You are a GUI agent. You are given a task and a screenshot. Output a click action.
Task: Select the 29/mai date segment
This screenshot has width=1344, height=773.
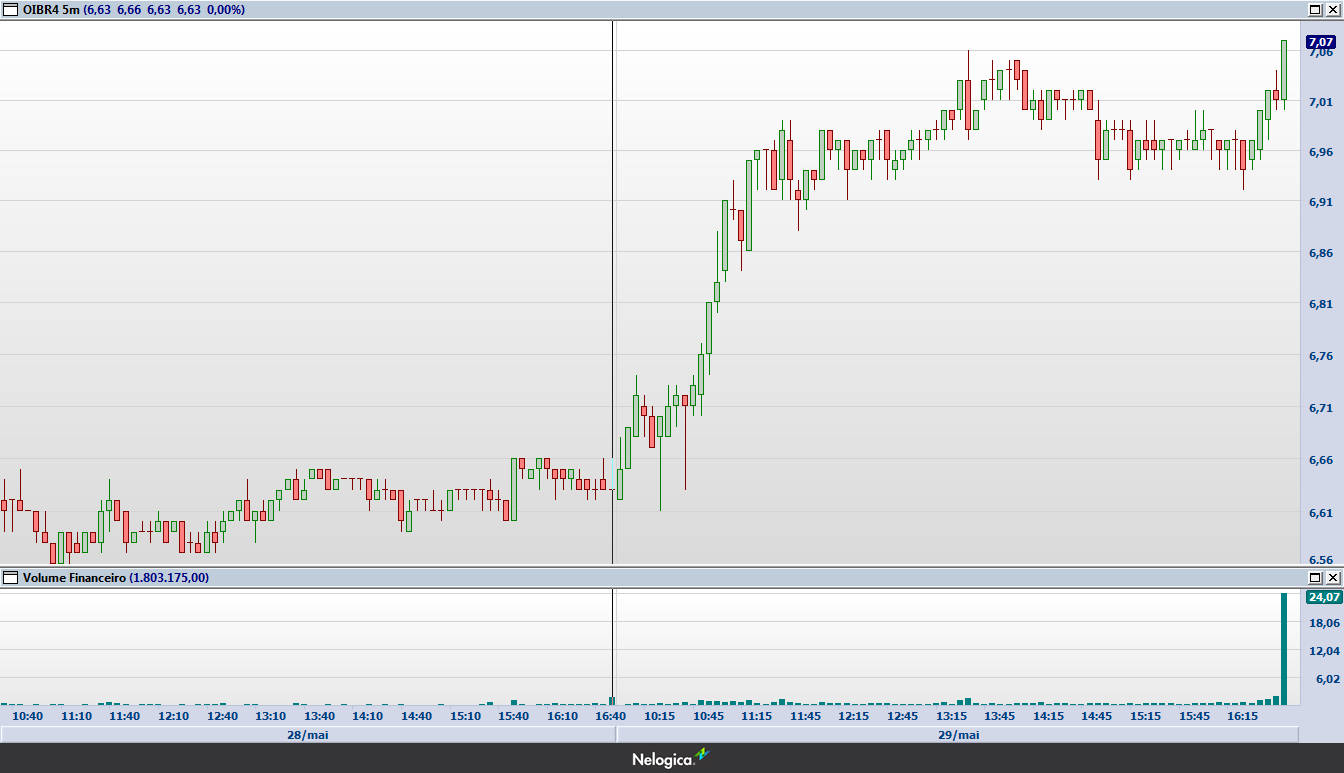(957, 734)
